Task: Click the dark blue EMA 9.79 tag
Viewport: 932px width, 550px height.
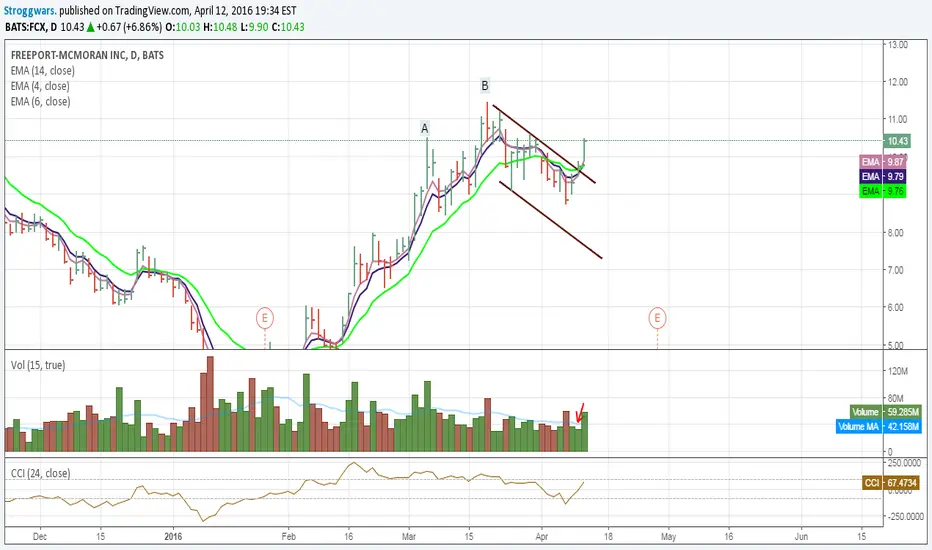Action: click(883, 177)
